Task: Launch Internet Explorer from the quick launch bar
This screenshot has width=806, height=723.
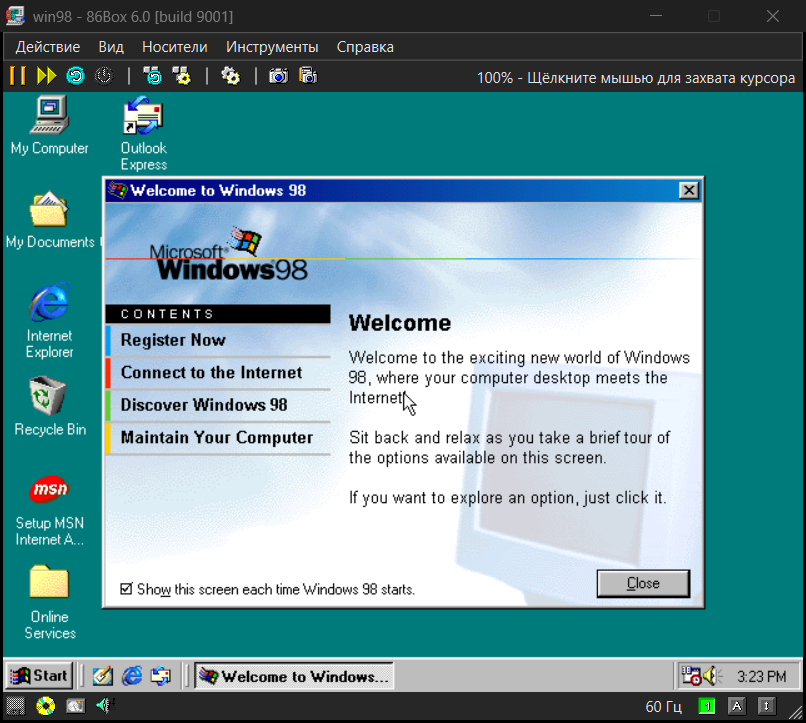Action: click(x=132, y=676)
